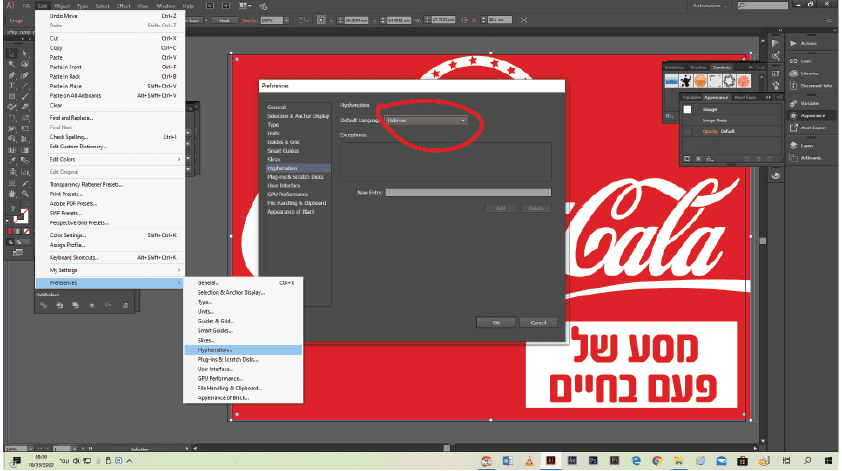Open After Effects from the taskbar
This screenshot has width=842, height=471.
click(x=572, y=461)
